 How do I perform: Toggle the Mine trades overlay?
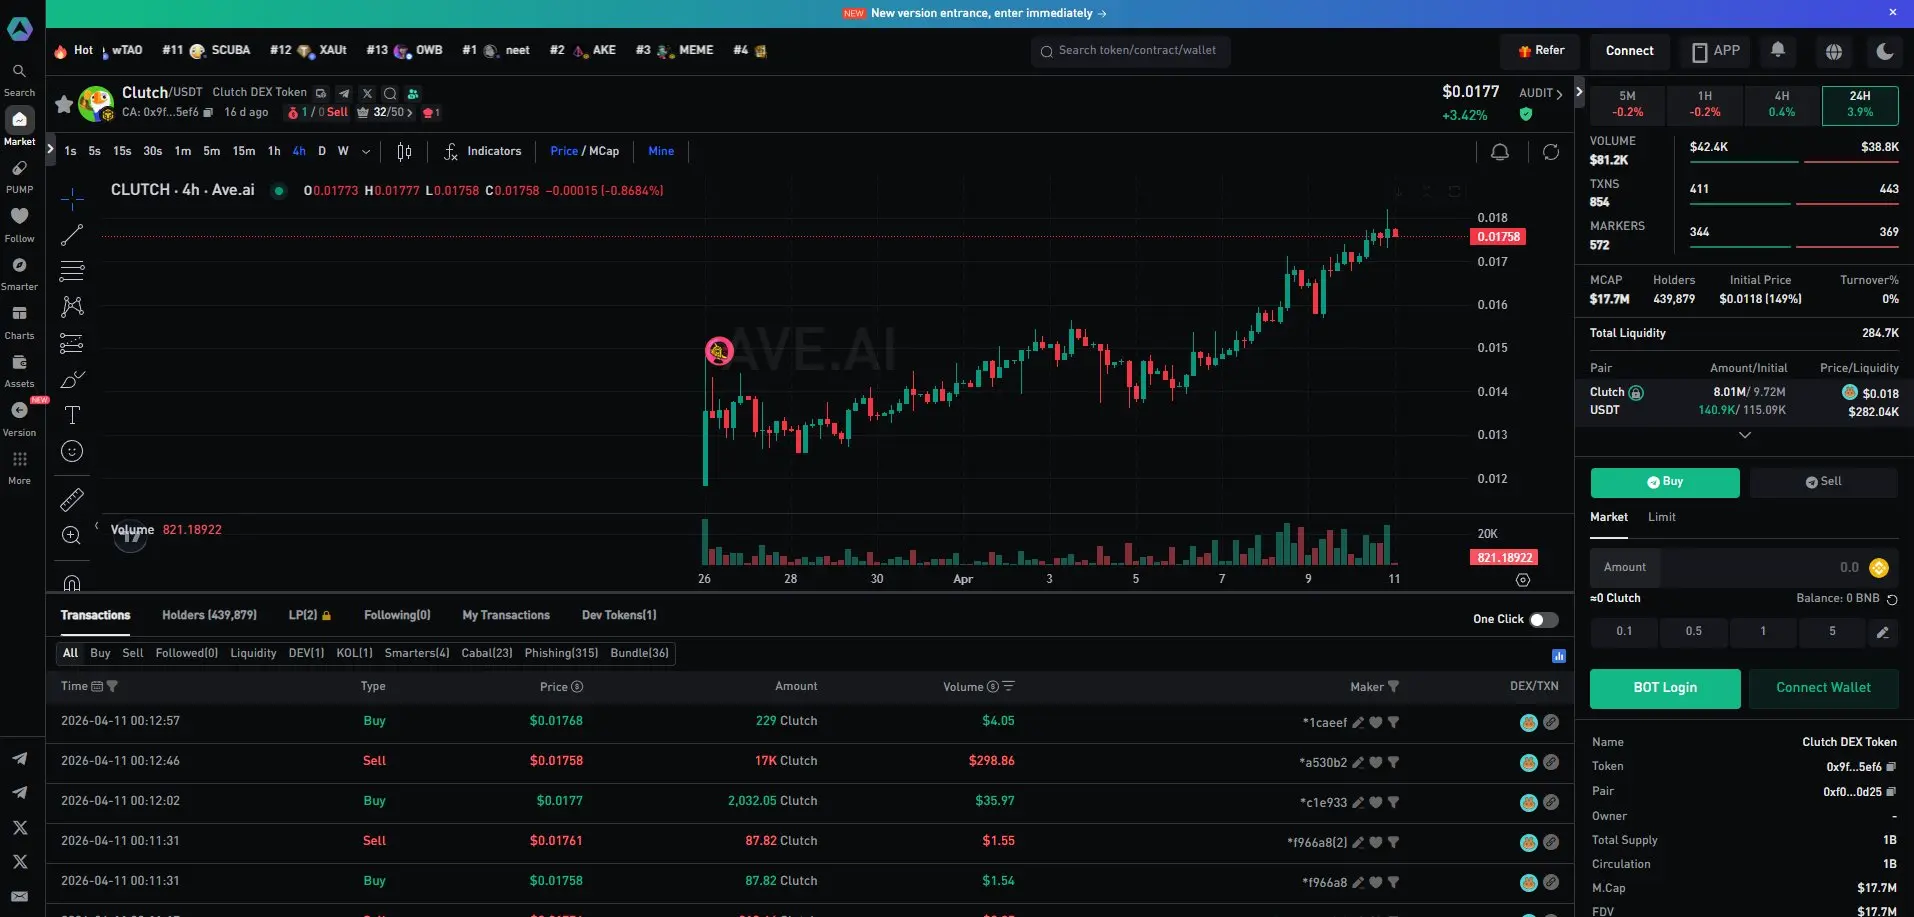pyautogui.click(x=661, y=152)
